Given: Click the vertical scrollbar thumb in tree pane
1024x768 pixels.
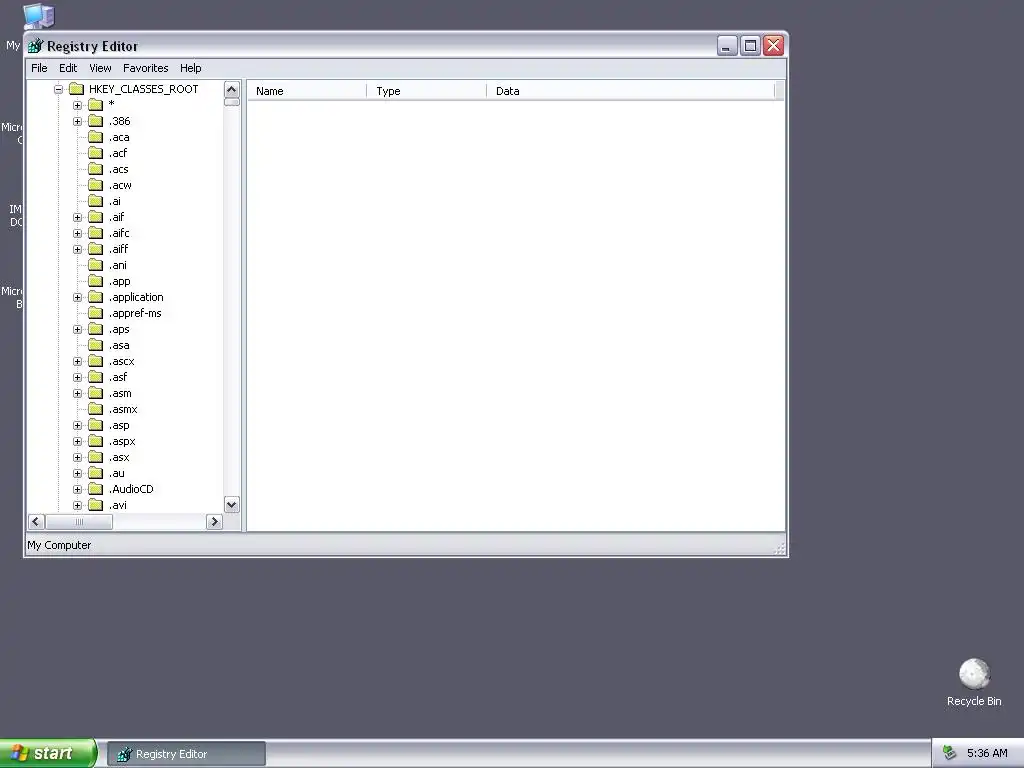Looking at the screenshot, I should pyautogui.click(x=232, y=102).
